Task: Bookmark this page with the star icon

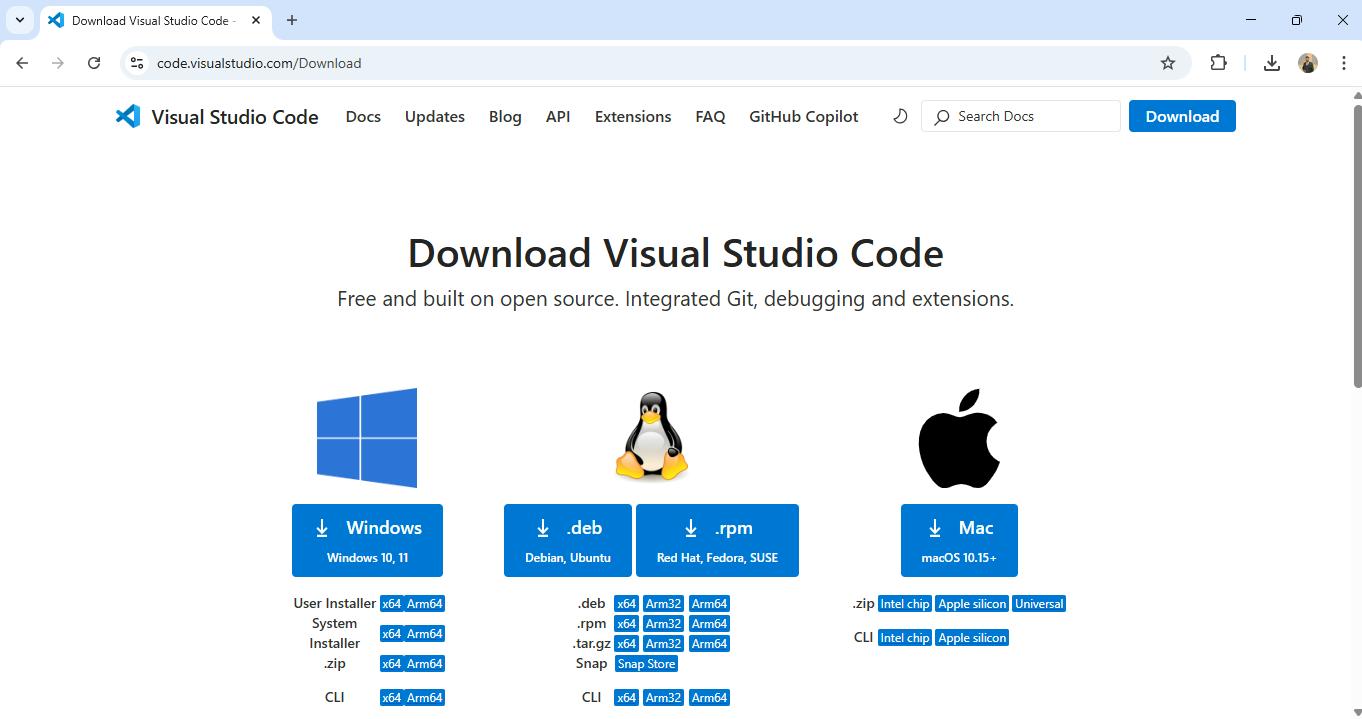Action: click(x=1167, y=63)
